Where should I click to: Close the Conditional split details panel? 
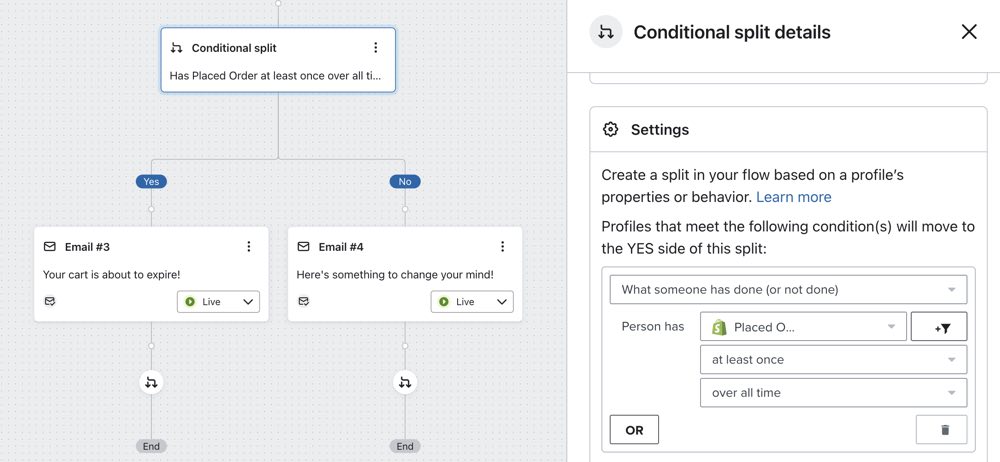pyautogui.click(x=969, y=32)
